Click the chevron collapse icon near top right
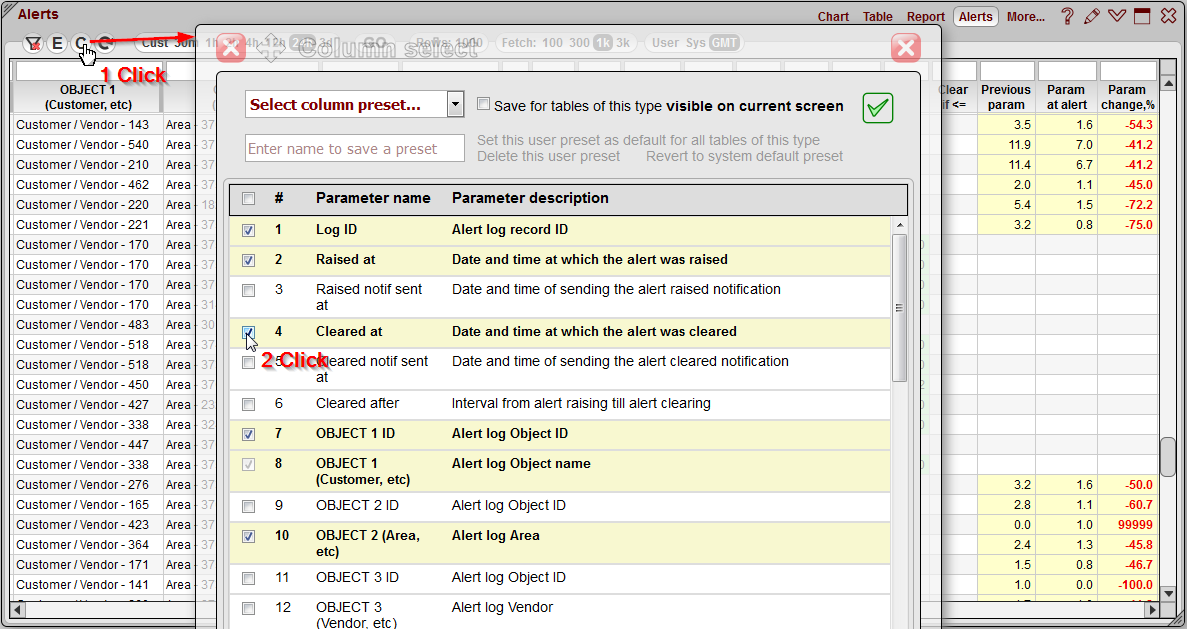 click(1117, 17)
